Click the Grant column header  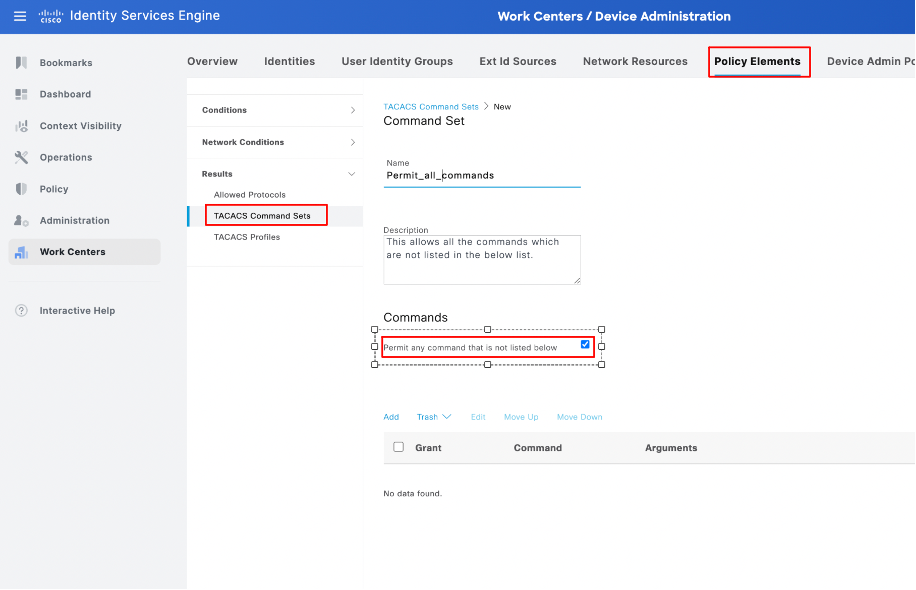point(428,447)
